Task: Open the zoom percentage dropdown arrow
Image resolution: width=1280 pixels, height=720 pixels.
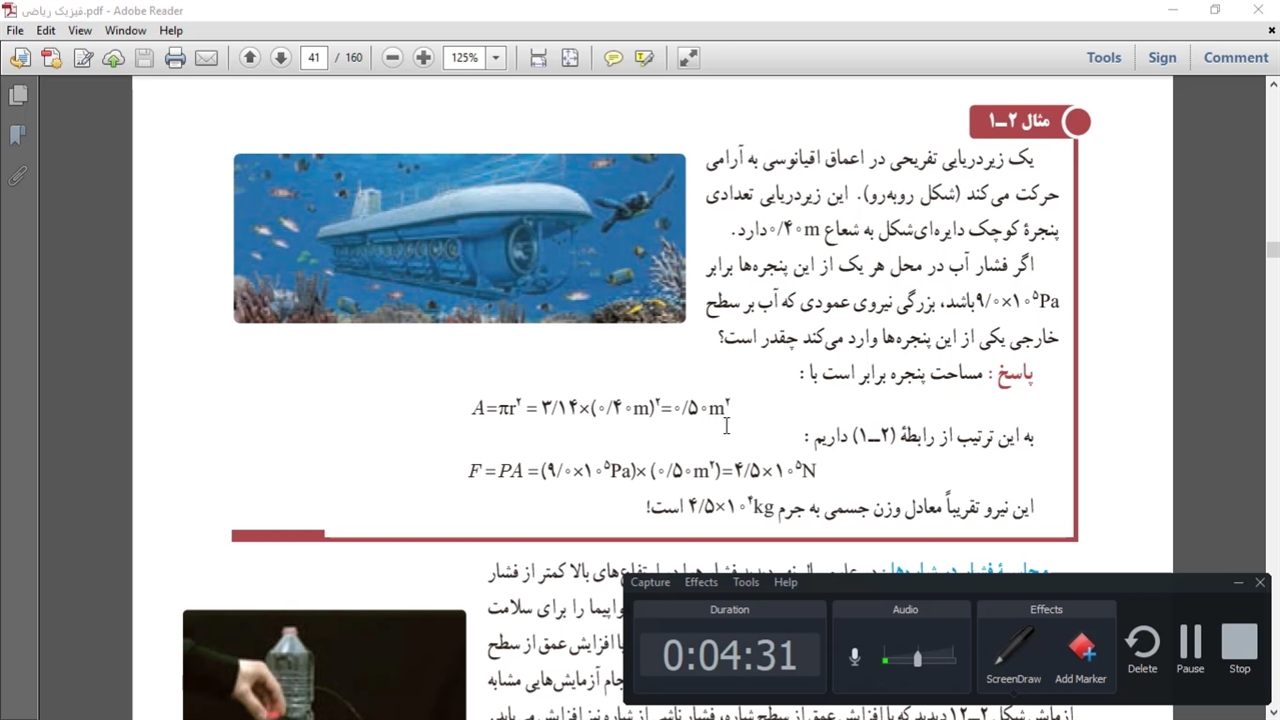Action: 495,58
